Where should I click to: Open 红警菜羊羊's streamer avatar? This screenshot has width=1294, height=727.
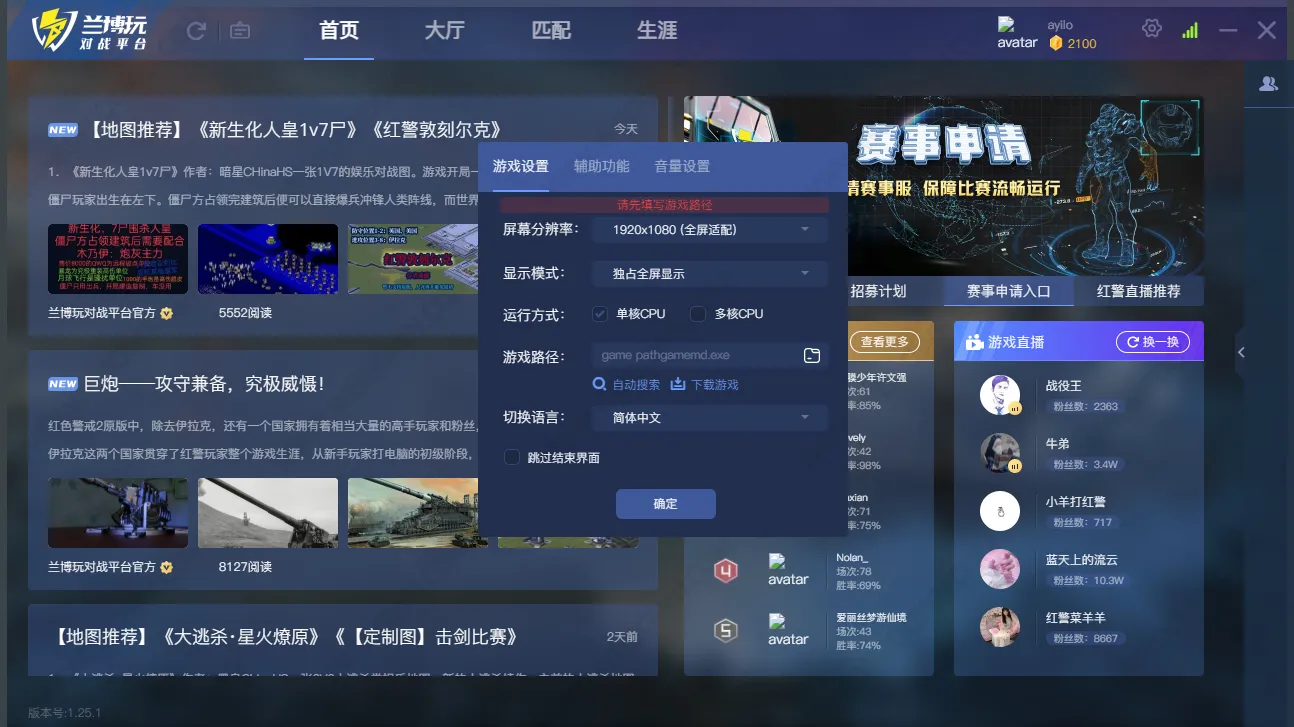tap(1000, 627)
